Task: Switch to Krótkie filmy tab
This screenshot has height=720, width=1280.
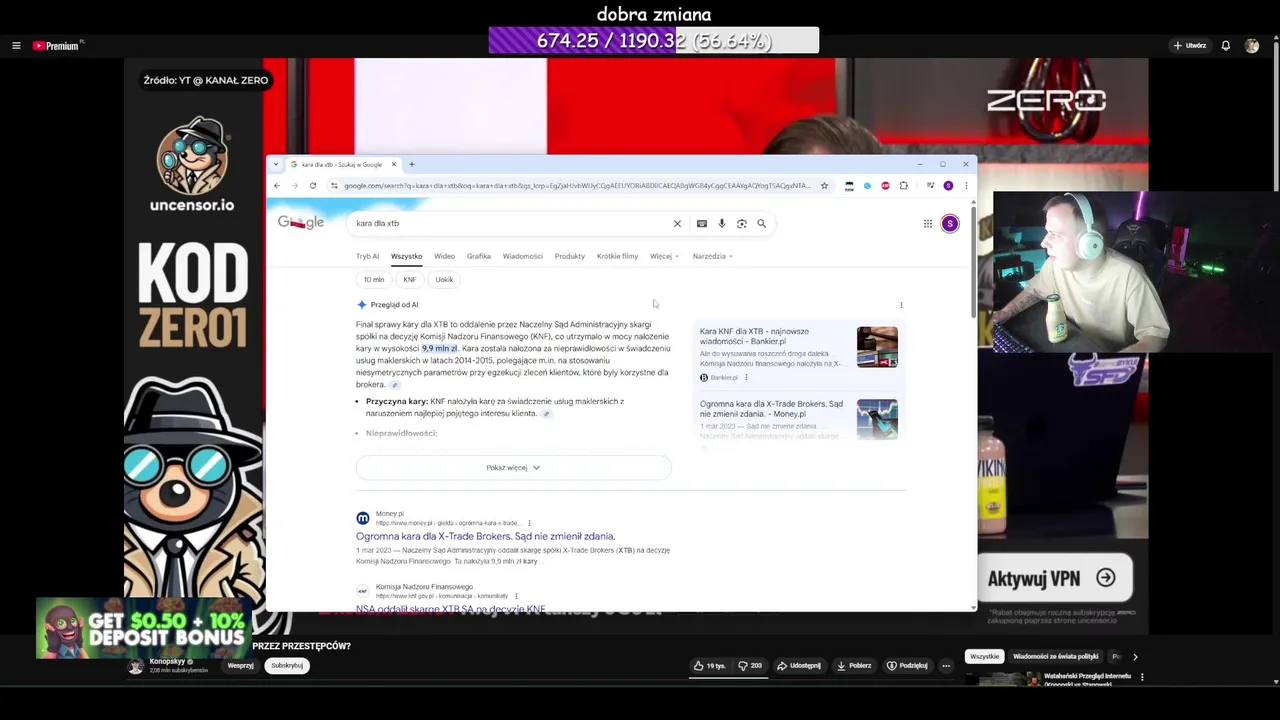Action: tap(617, 256)
